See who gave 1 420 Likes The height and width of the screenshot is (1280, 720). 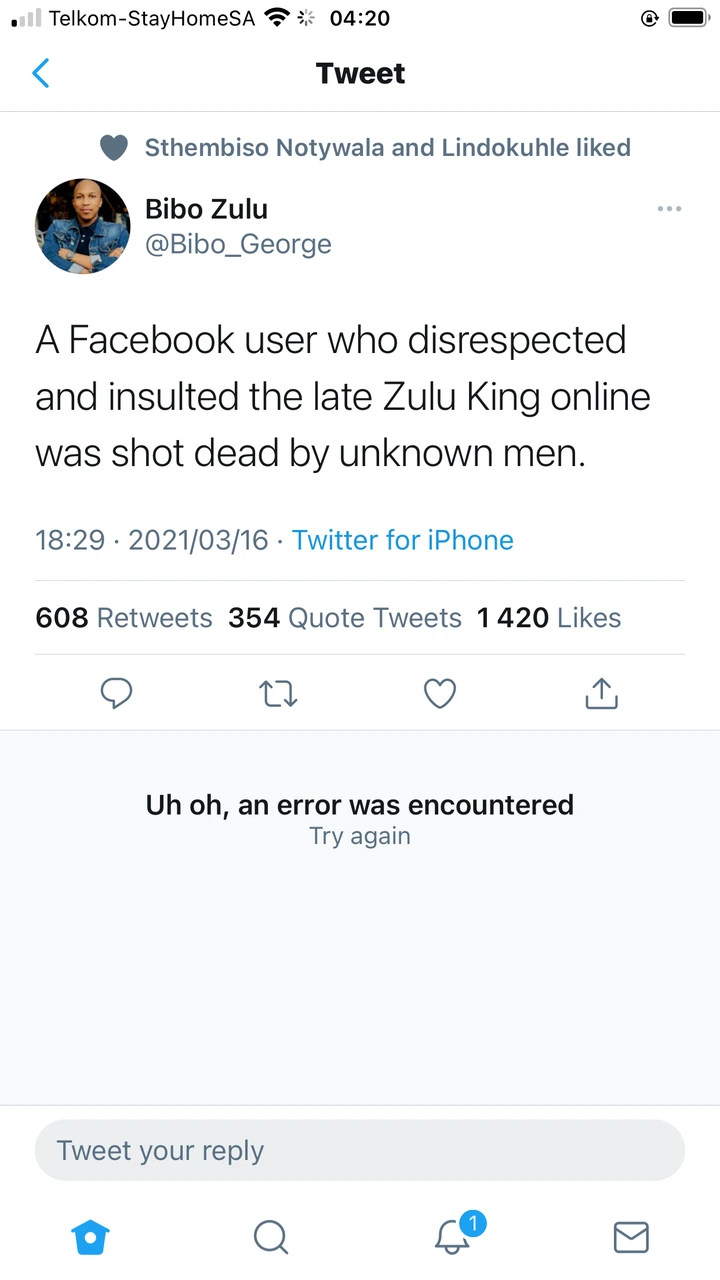point(549,618)
